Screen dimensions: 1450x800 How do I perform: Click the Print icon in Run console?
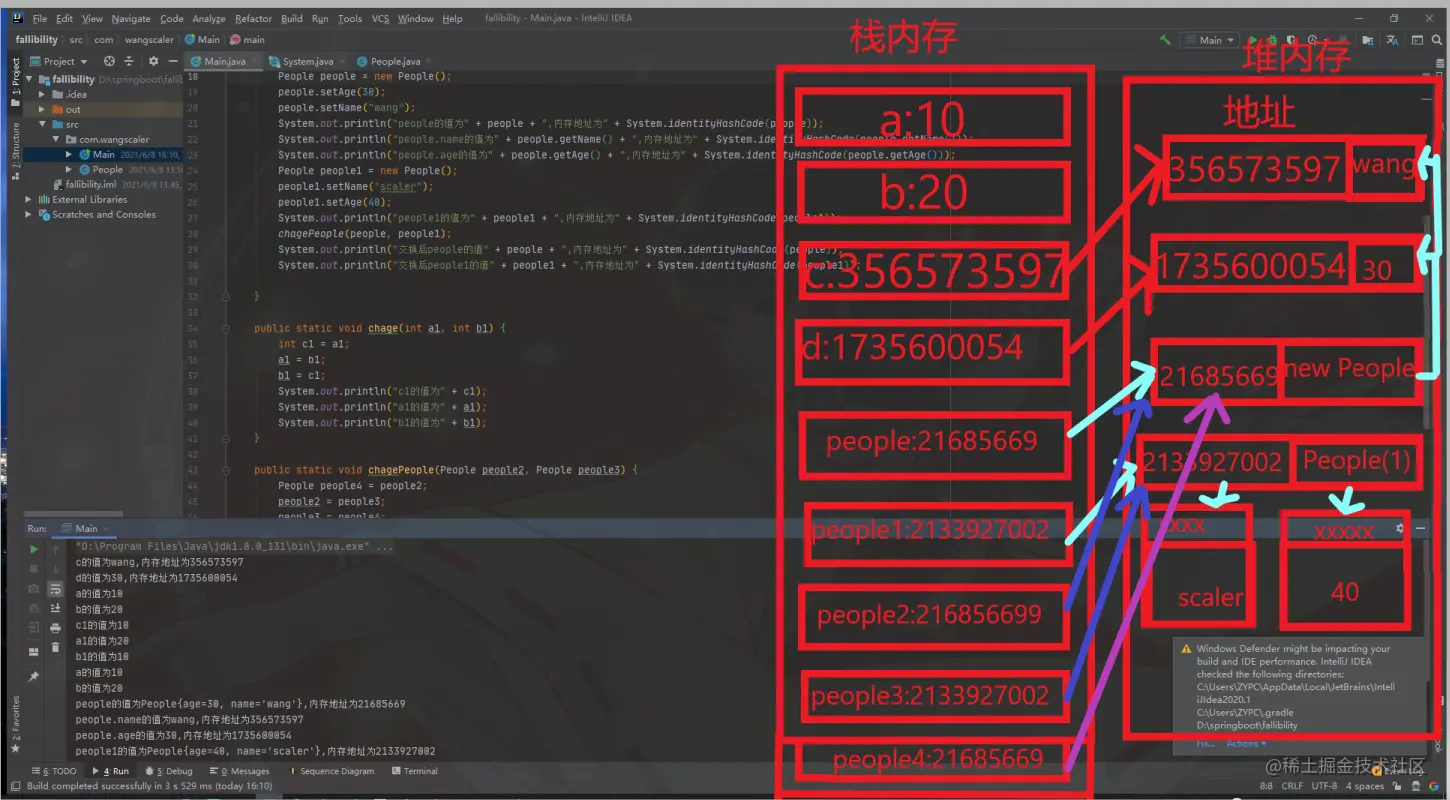coord(56,628)
